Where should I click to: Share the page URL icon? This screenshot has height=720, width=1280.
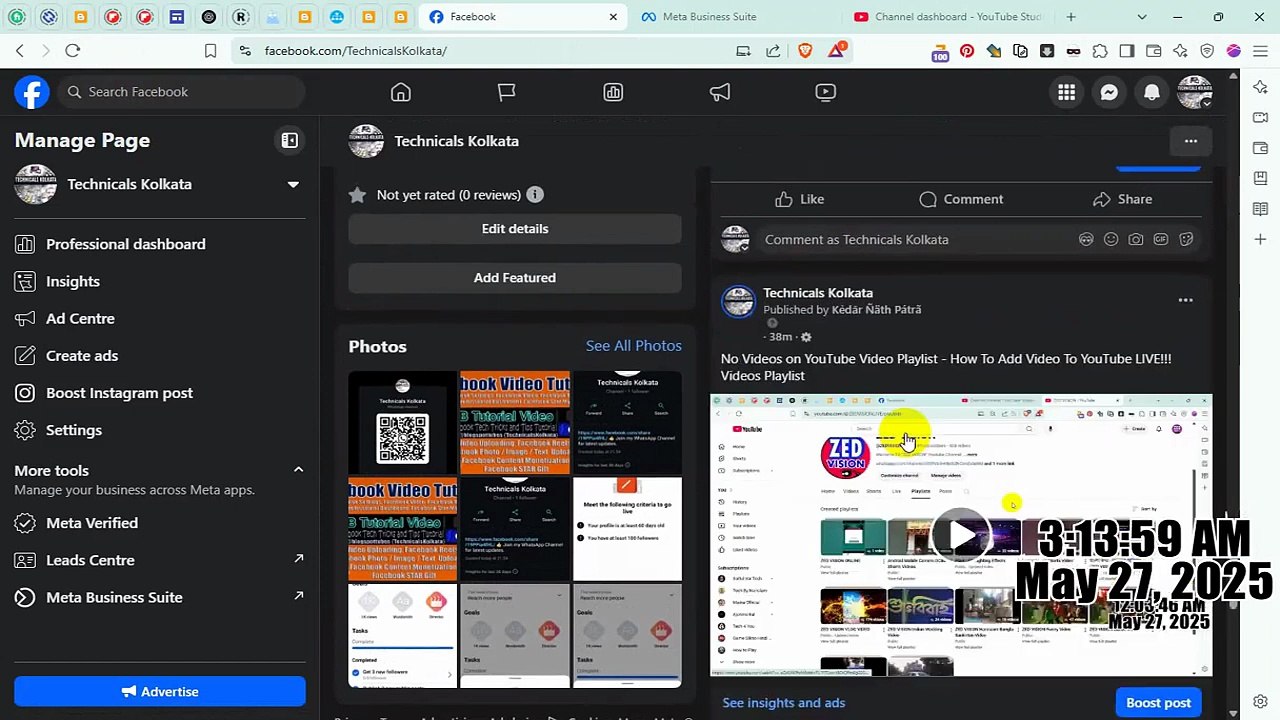[x=773, y=51]
